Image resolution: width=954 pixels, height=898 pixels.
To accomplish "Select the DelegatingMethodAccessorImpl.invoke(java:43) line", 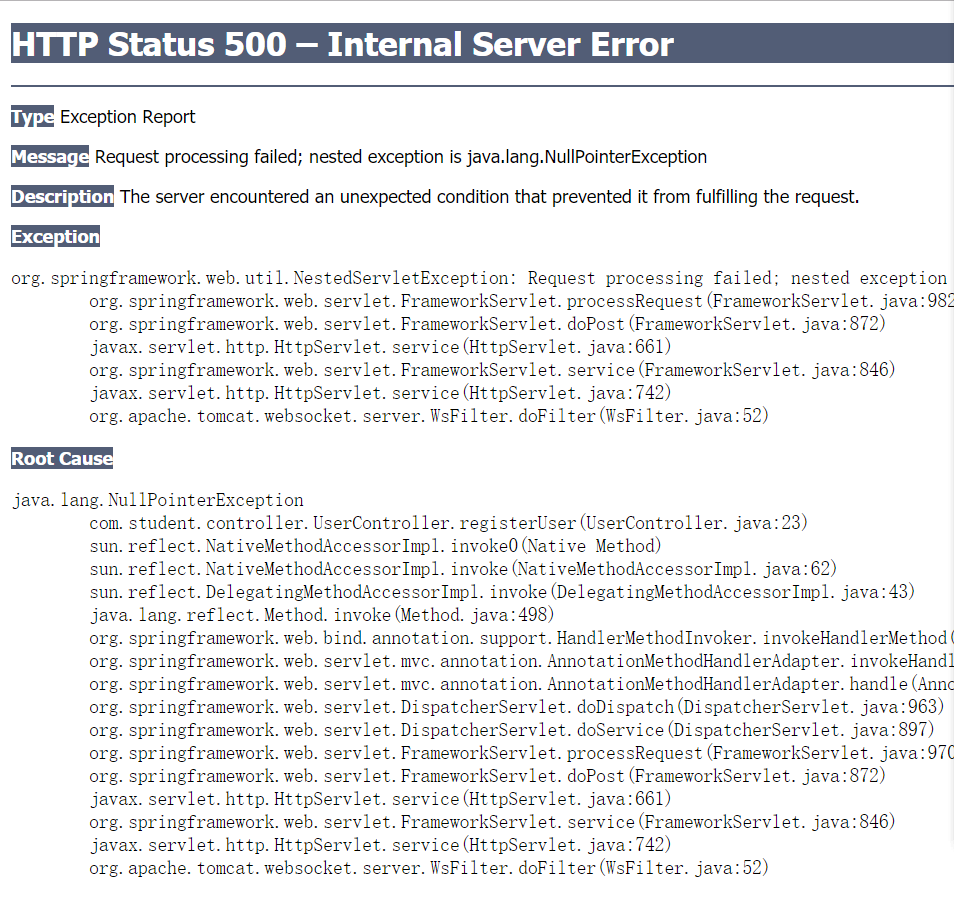I will coord(502,592).
